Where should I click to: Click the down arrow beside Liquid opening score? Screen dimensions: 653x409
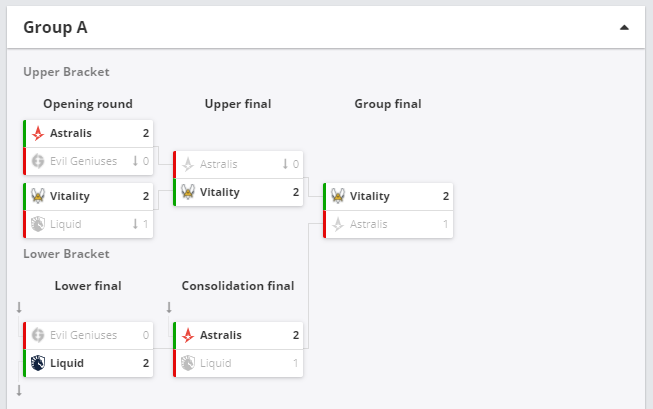(x=135, y=224)
